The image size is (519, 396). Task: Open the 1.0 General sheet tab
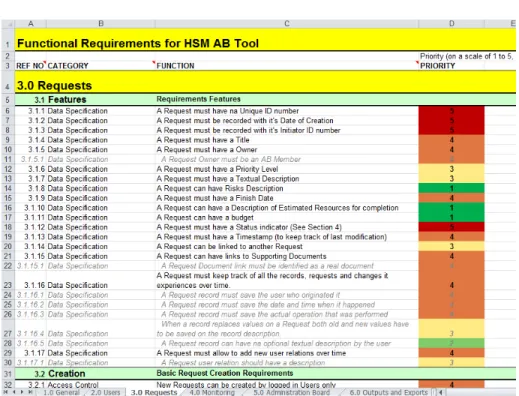61,392
